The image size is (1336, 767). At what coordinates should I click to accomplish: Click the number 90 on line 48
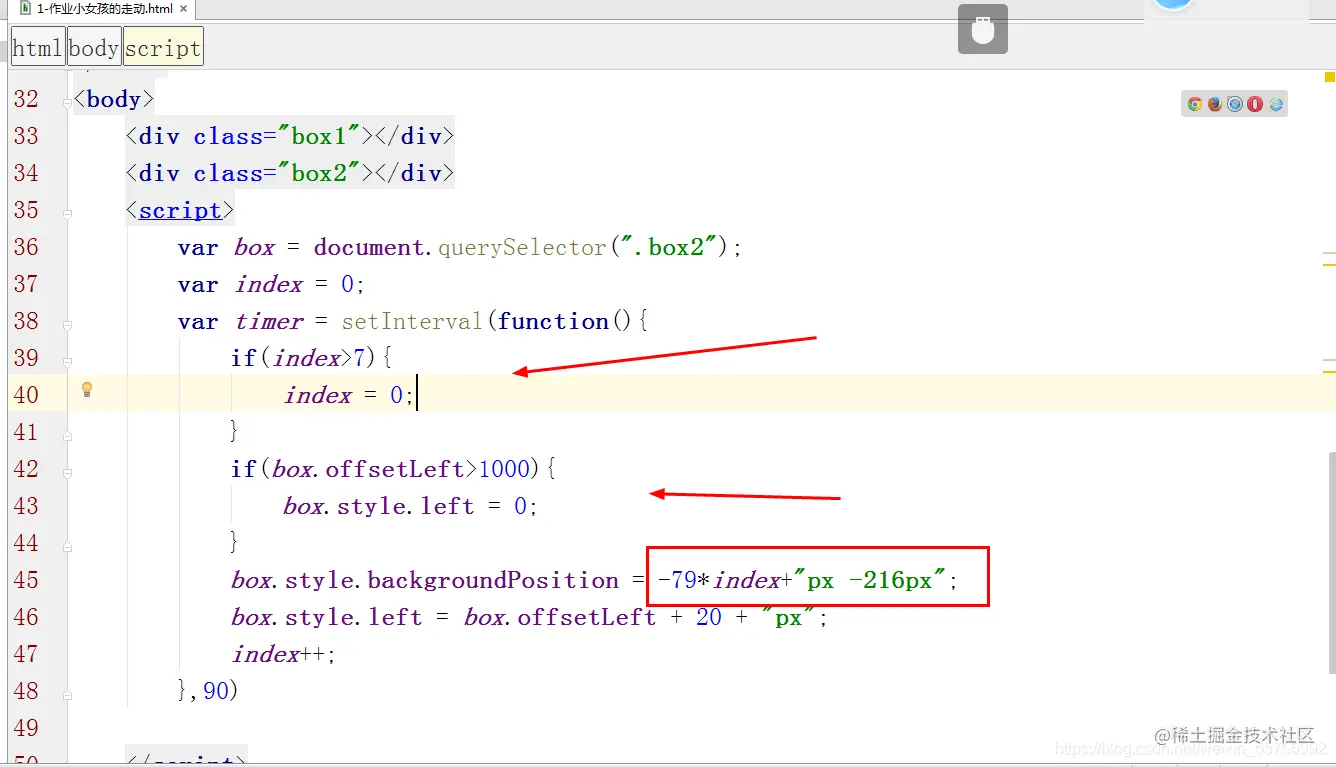[x=216, y=691]
